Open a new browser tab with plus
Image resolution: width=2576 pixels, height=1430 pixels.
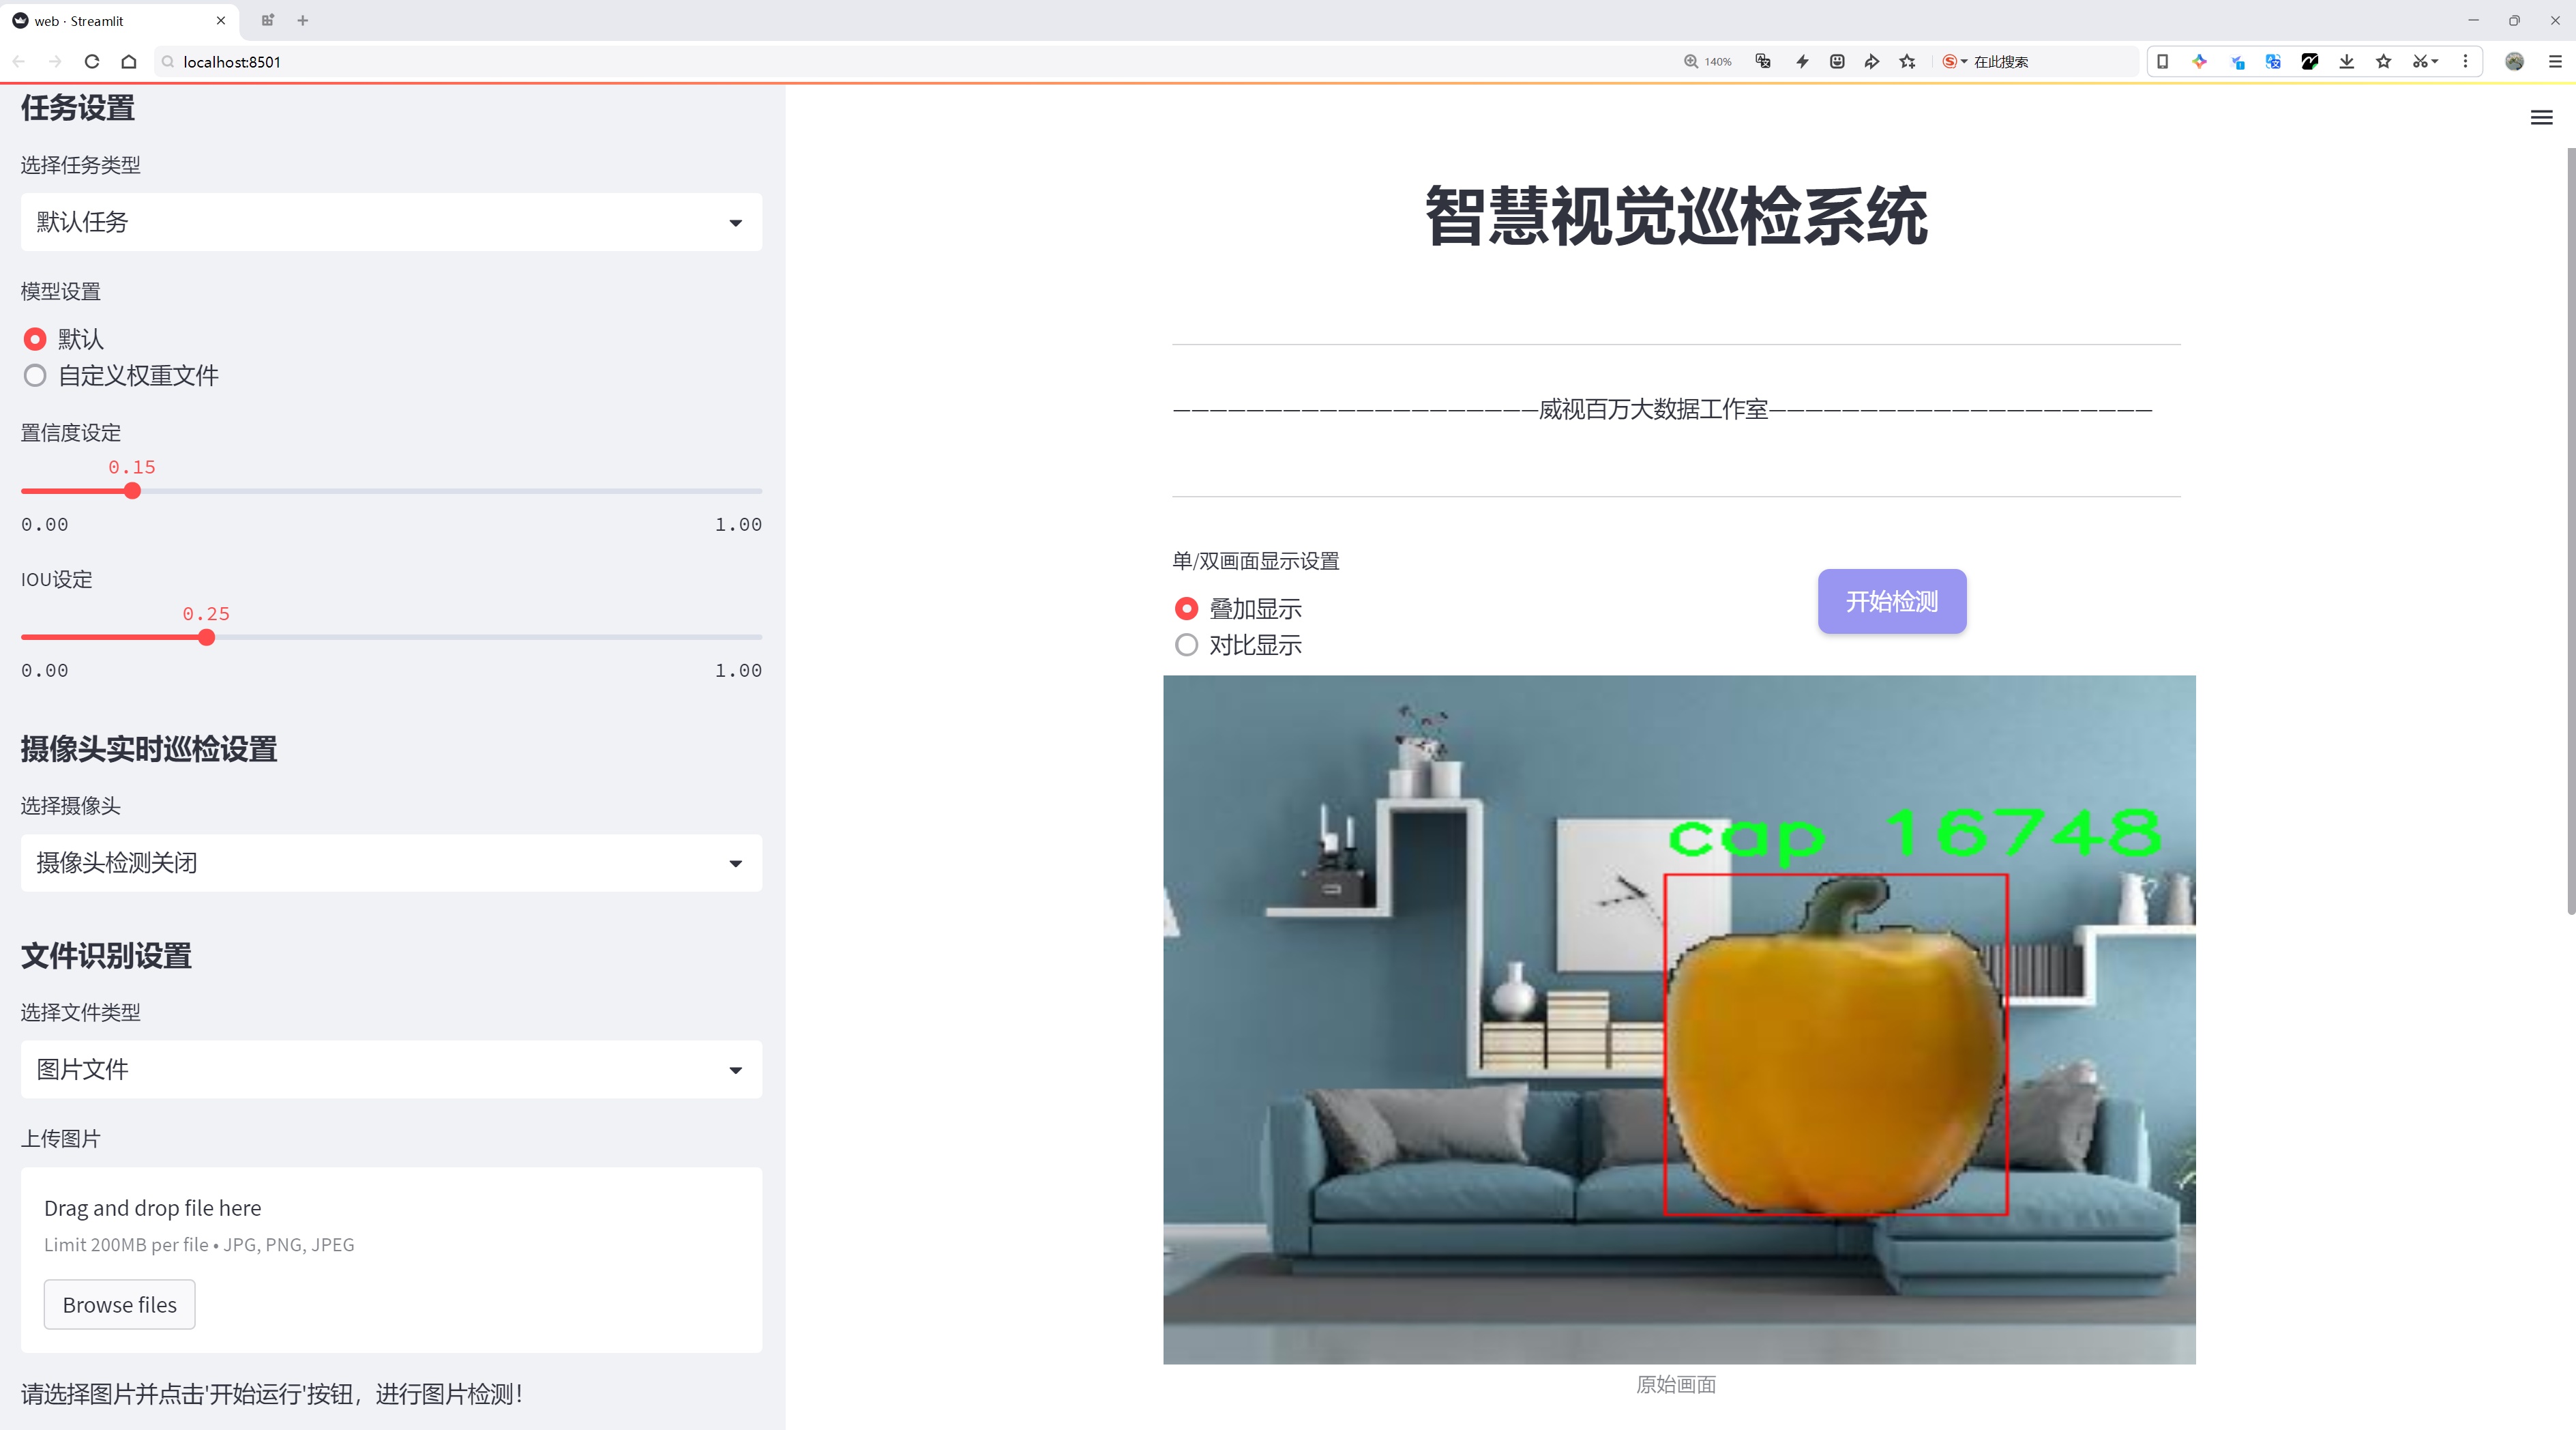click(x=303, y=20)
